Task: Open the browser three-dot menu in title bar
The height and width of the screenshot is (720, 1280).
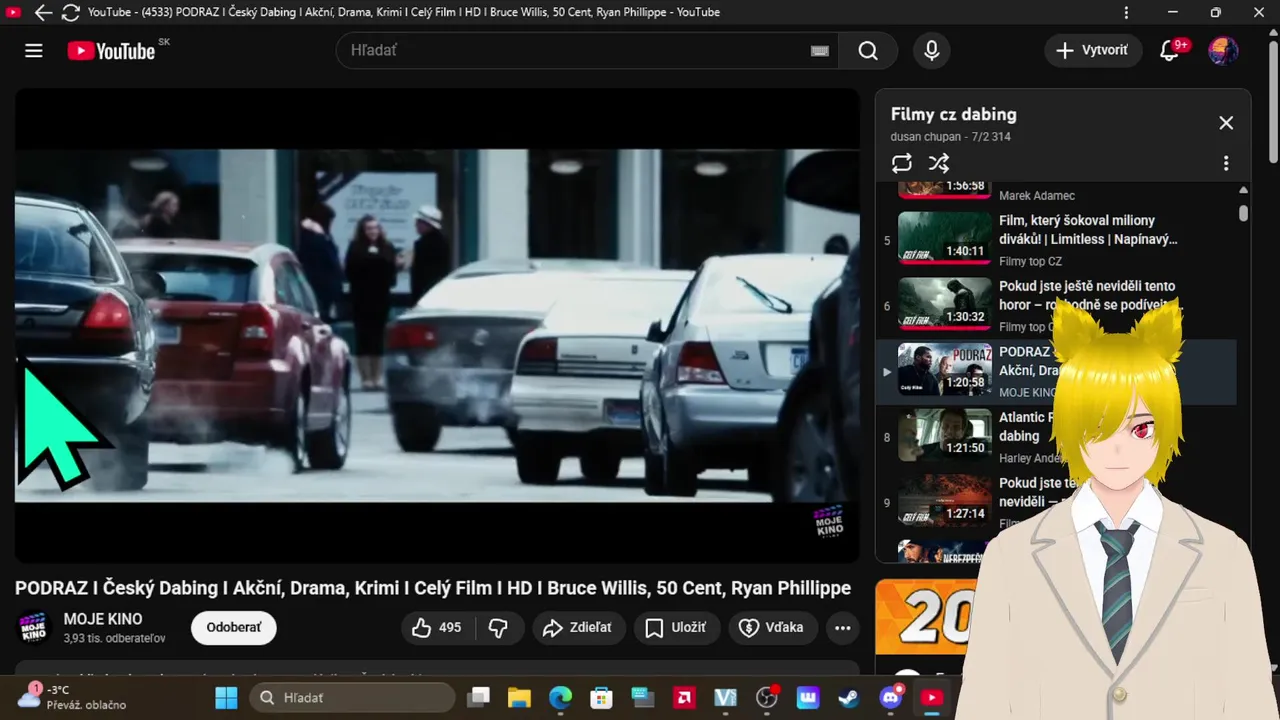Action: coord(1127,13)
